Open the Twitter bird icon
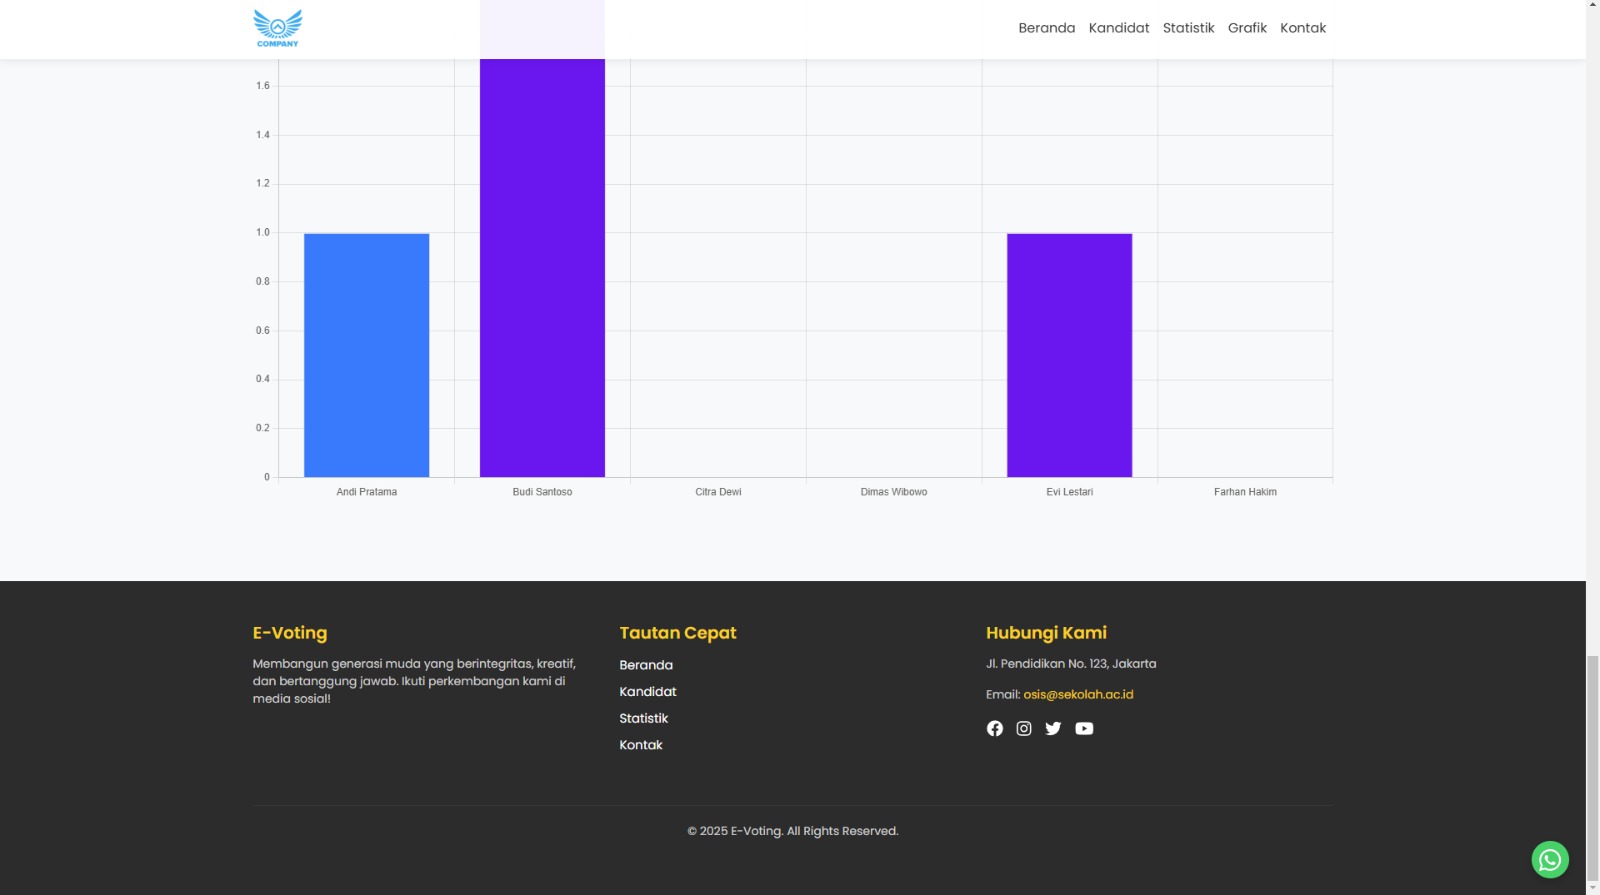The image size is (1600, 895). [1053, 728]
